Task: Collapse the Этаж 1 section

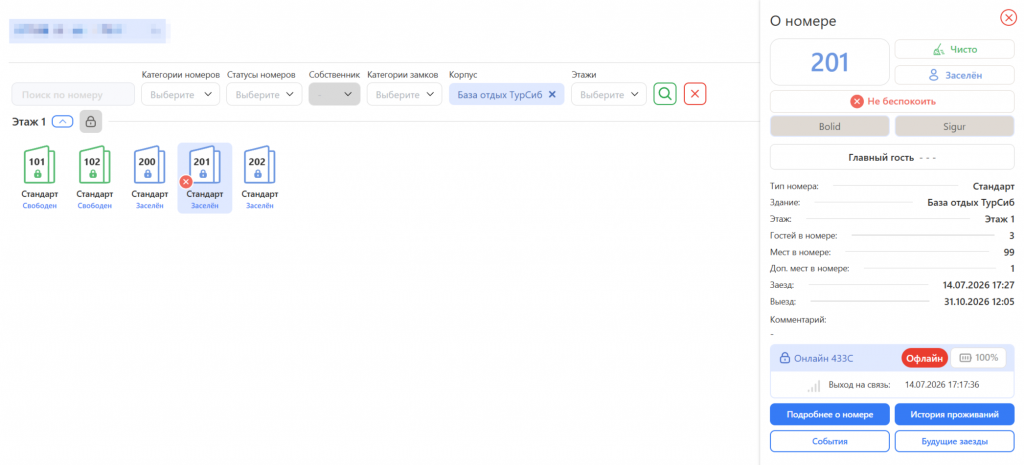Action: point(62,121)
